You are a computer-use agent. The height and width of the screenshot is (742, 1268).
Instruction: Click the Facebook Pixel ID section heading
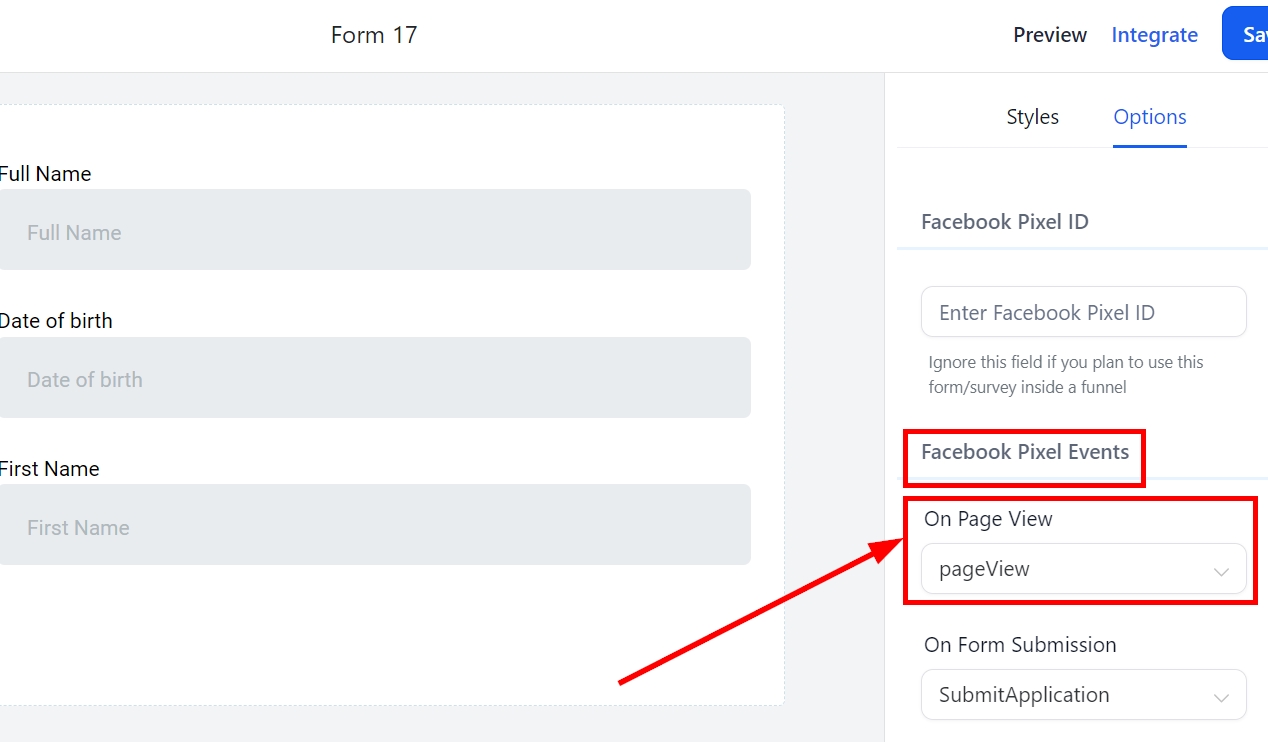(x=1004, y=222)
